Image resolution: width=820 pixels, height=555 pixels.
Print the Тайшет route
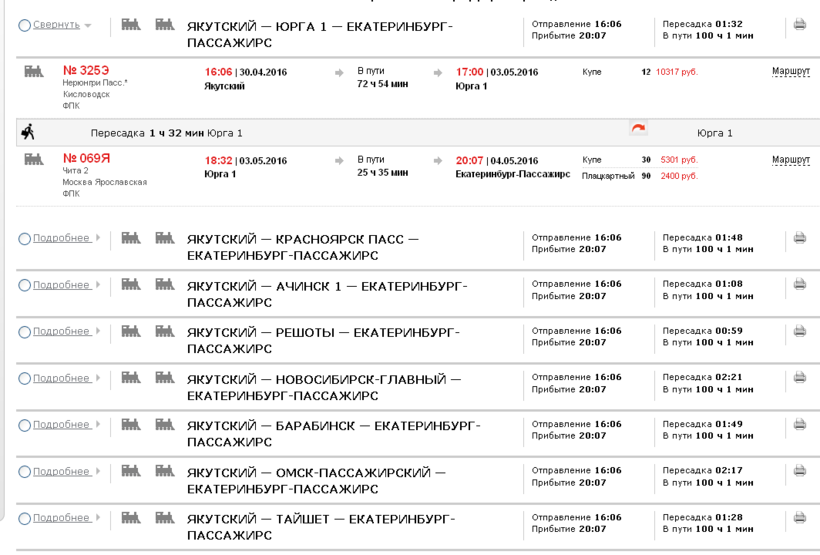[x=799, y=518]
